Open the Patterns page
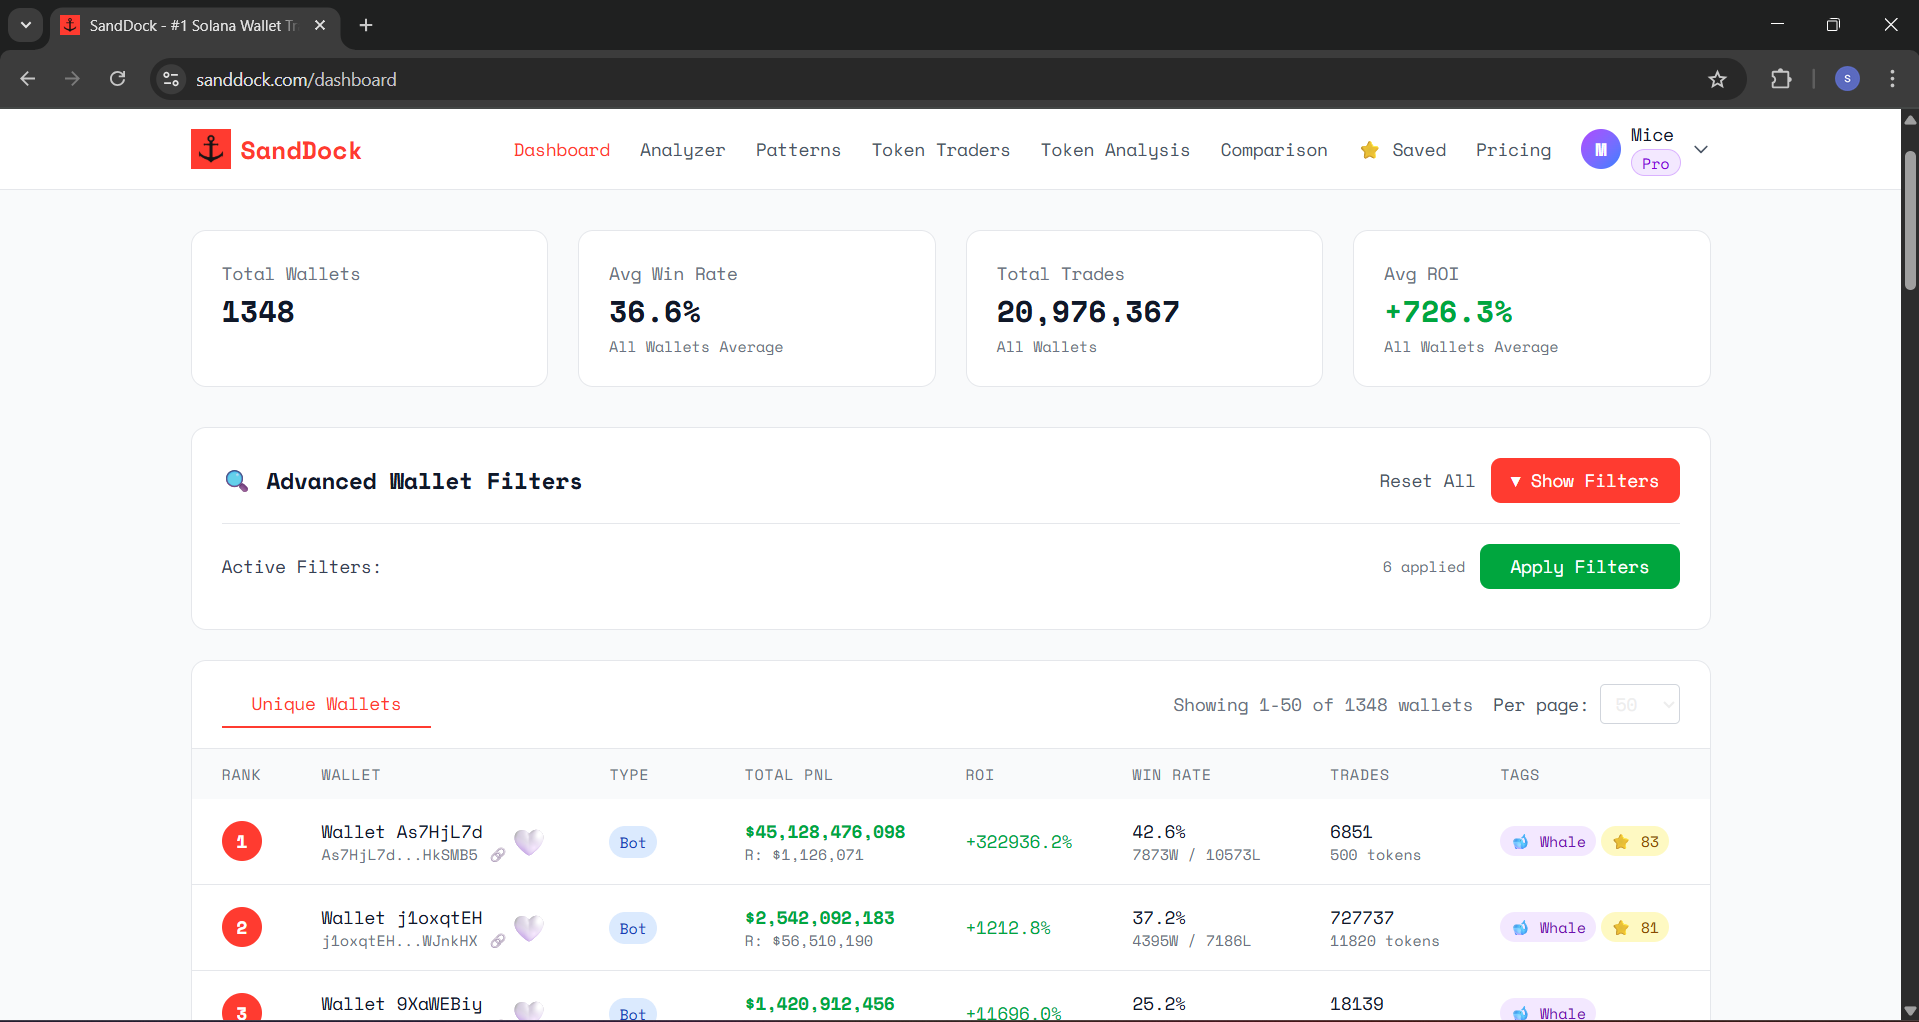This screenshot has height=1022, width=1919. pyautogui.click(x=798, y=150)
